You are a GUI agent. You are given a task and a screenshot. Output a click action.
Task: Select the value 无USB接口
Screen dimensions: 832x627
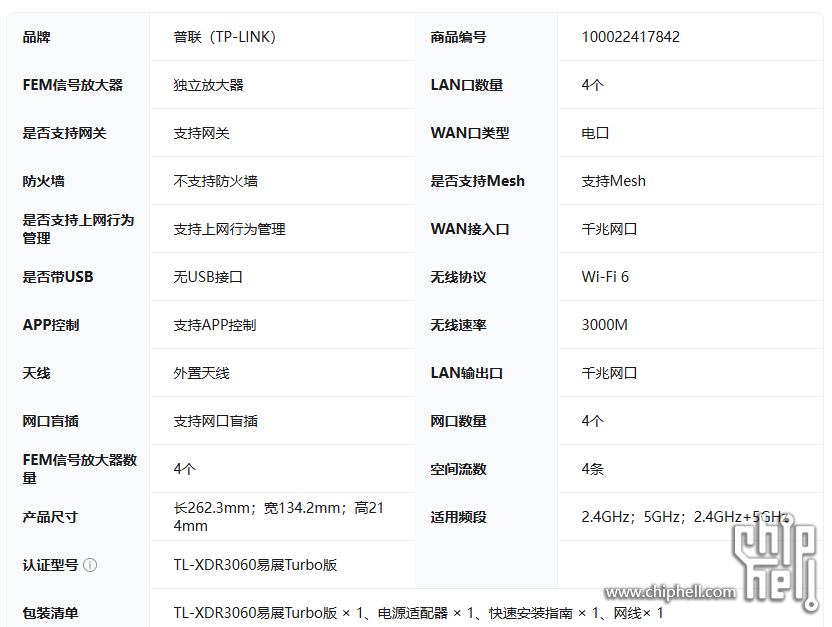point(207,277)
